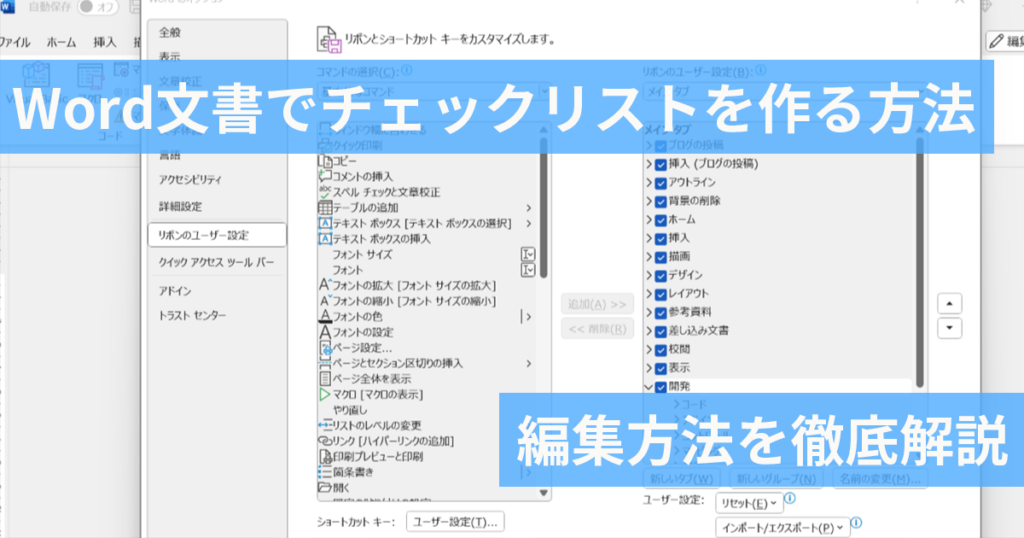Select the フォントの色 command icon
Screen dimensions: 1024x538
pos(325,317)
